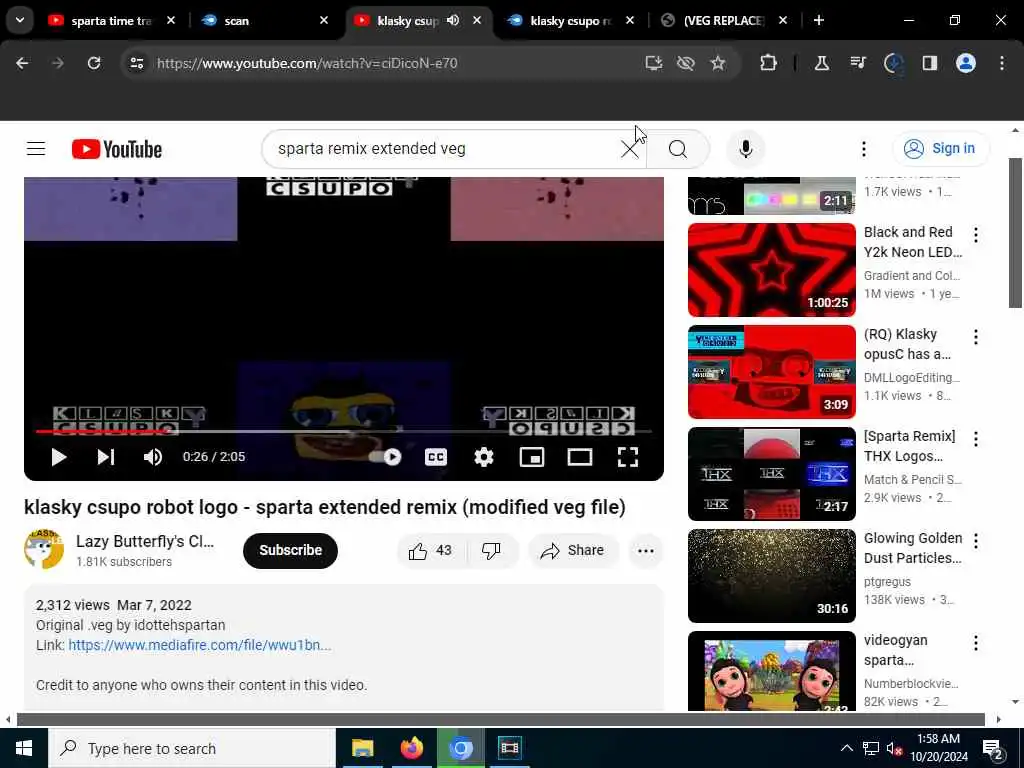Dislike the video with thumbs down
Screen dimensions: 1024x768
point(491,551)
